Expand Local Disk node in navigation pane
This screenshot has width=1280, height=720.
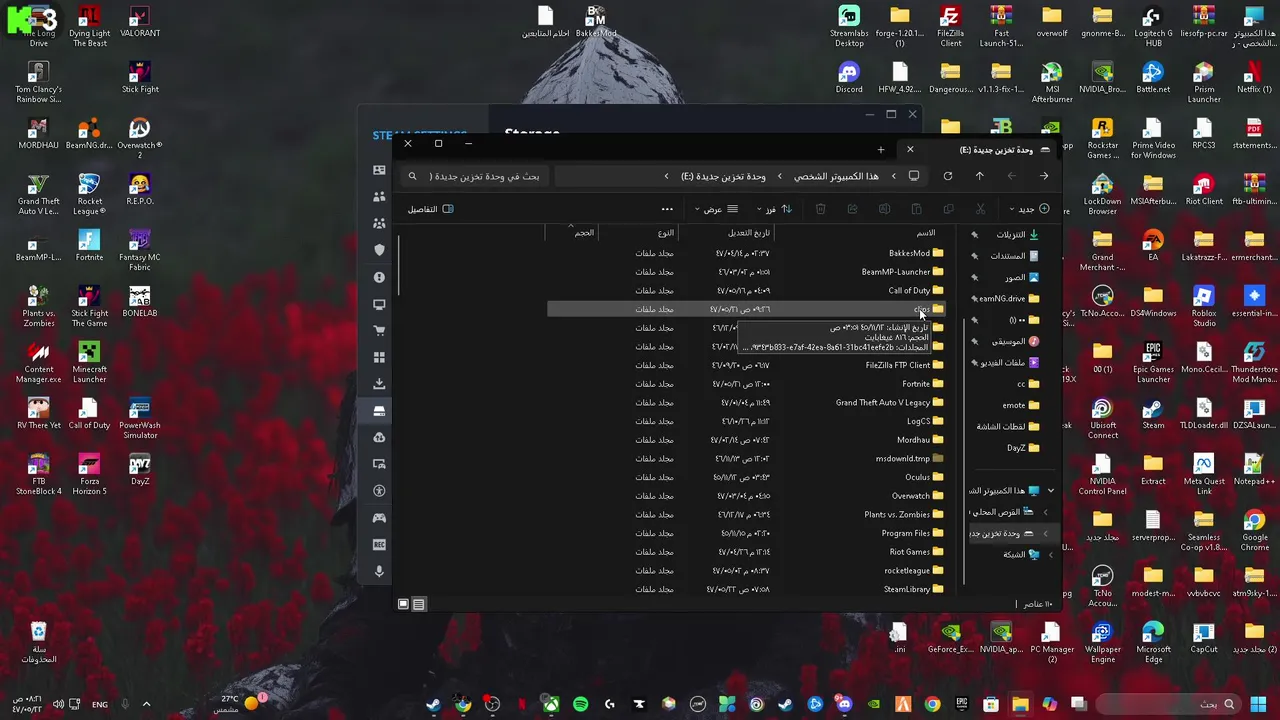tap(1045, 512)
